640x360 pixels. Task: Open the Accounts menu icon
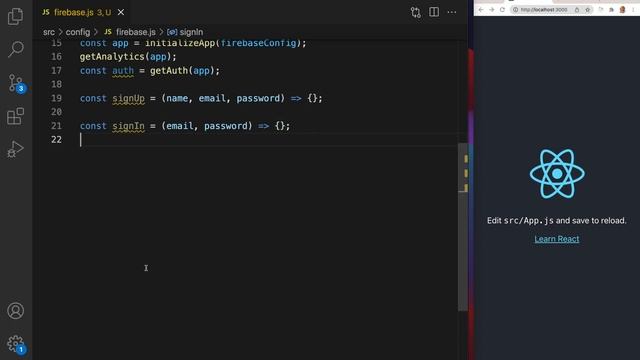[16, 311]
